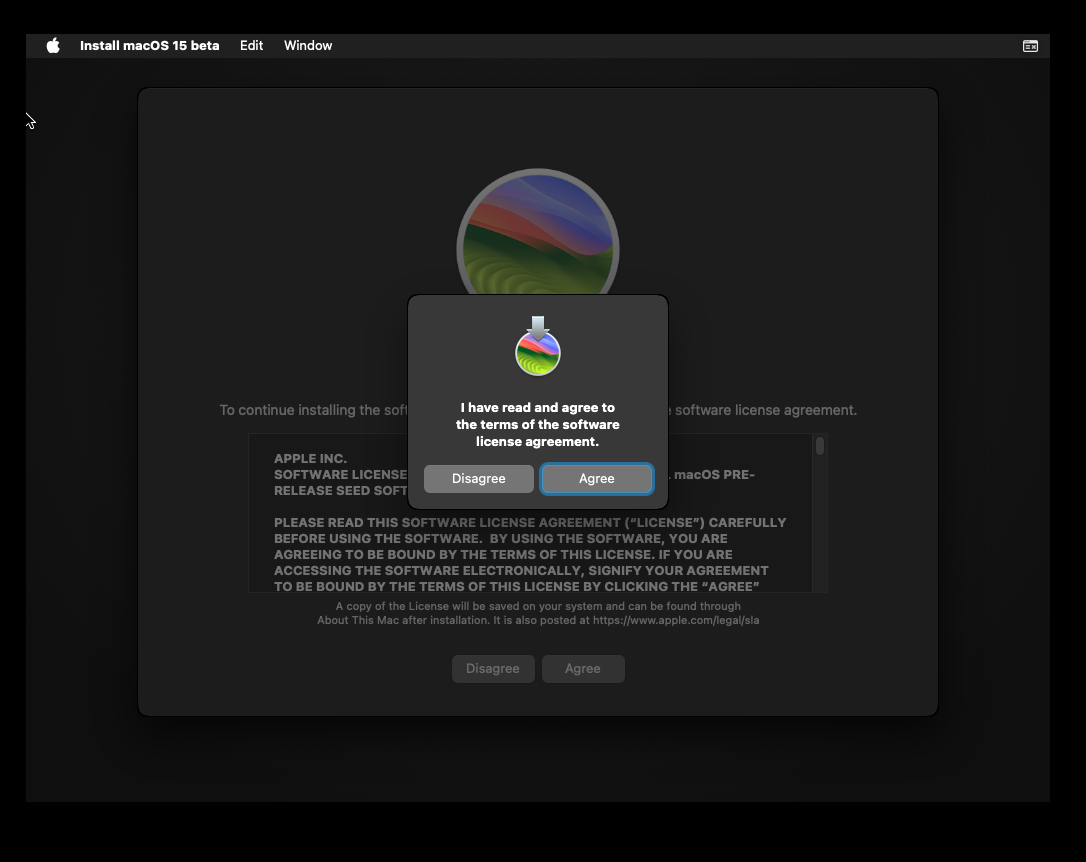Image resolution: width=1086 pixels, height=862 pixels.
Task: Click 'I have read and agree' dialog text
Action: tap(537, 424)
